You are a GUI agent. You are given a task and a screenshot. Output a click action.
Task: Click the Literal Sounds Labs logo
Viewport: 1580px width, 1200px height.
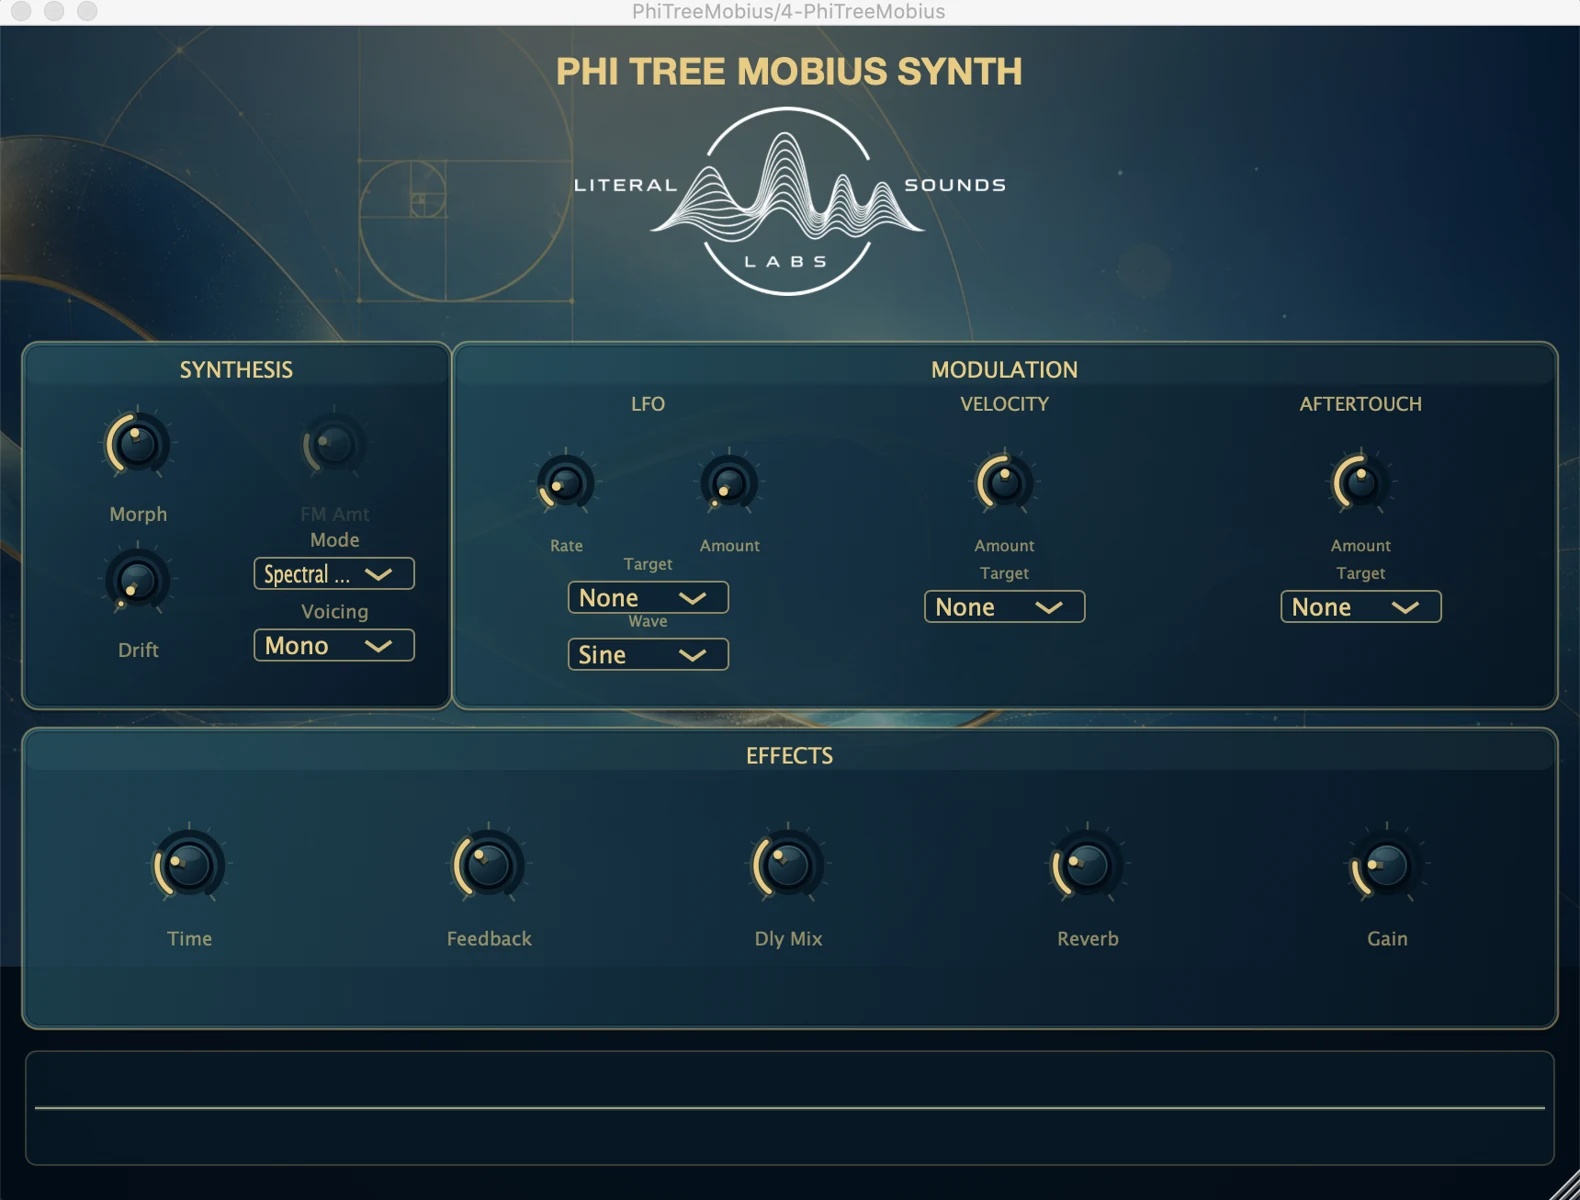point(789,201)
